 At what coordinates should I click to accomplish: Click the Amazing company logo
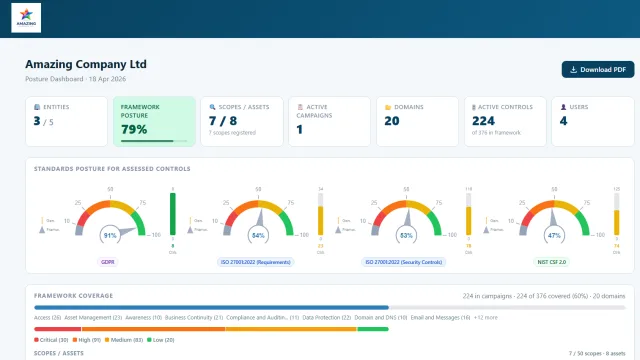pyautogui.click(x=26, y=18)
